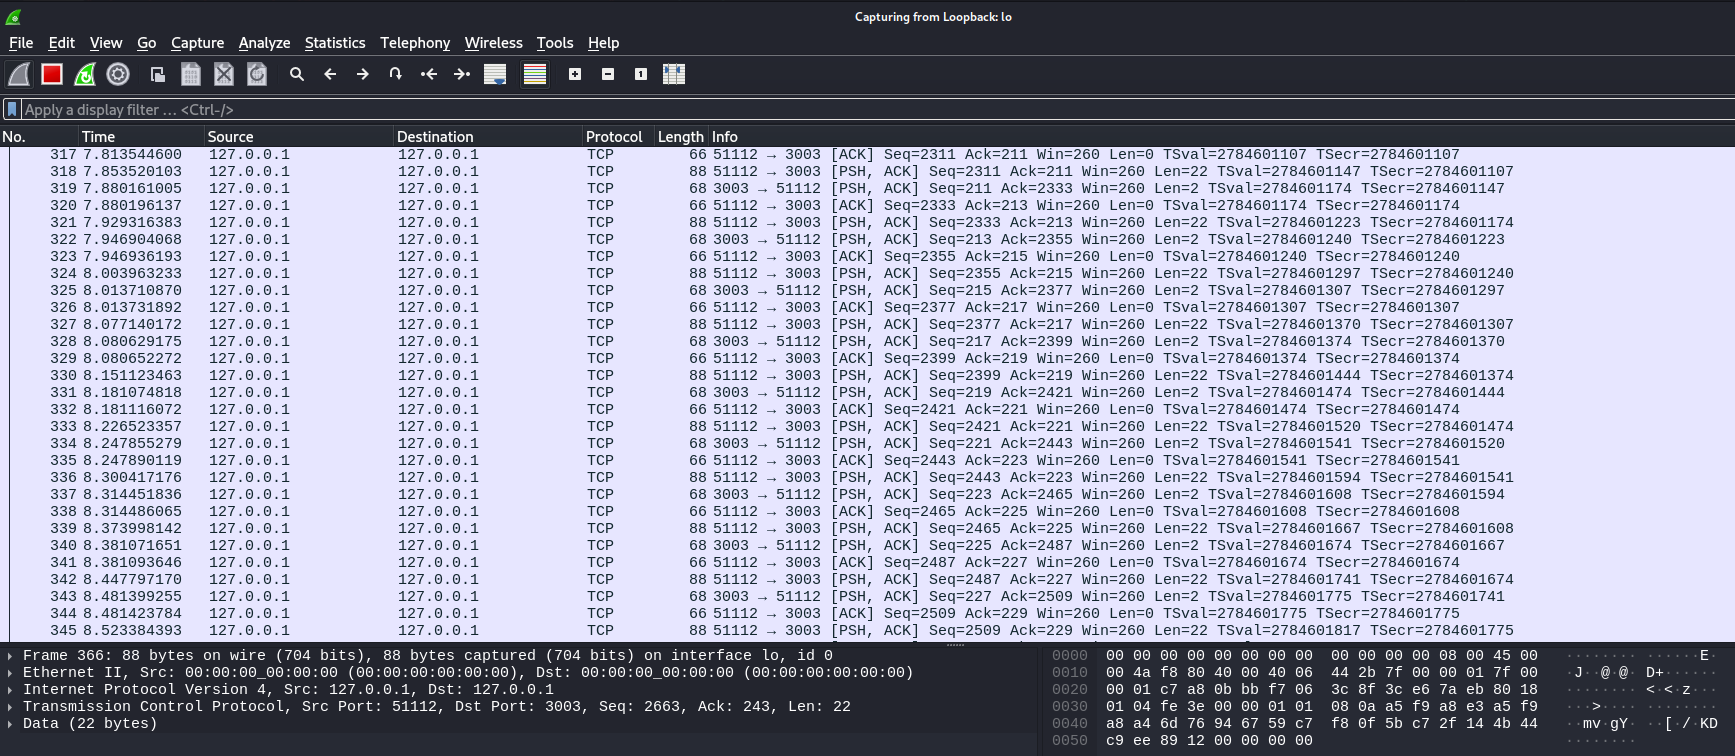
Task: Click the display filter bookmark icon
Action: [x=12, y=109]
